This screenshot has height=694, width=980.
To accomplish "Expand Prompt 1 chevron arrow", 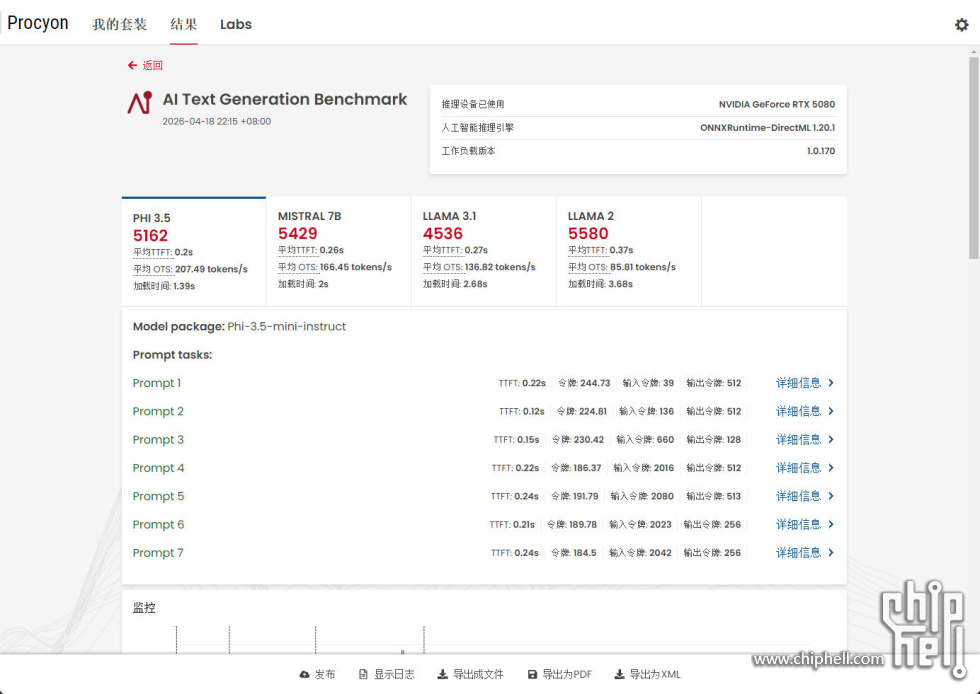I will pos(831,383).
